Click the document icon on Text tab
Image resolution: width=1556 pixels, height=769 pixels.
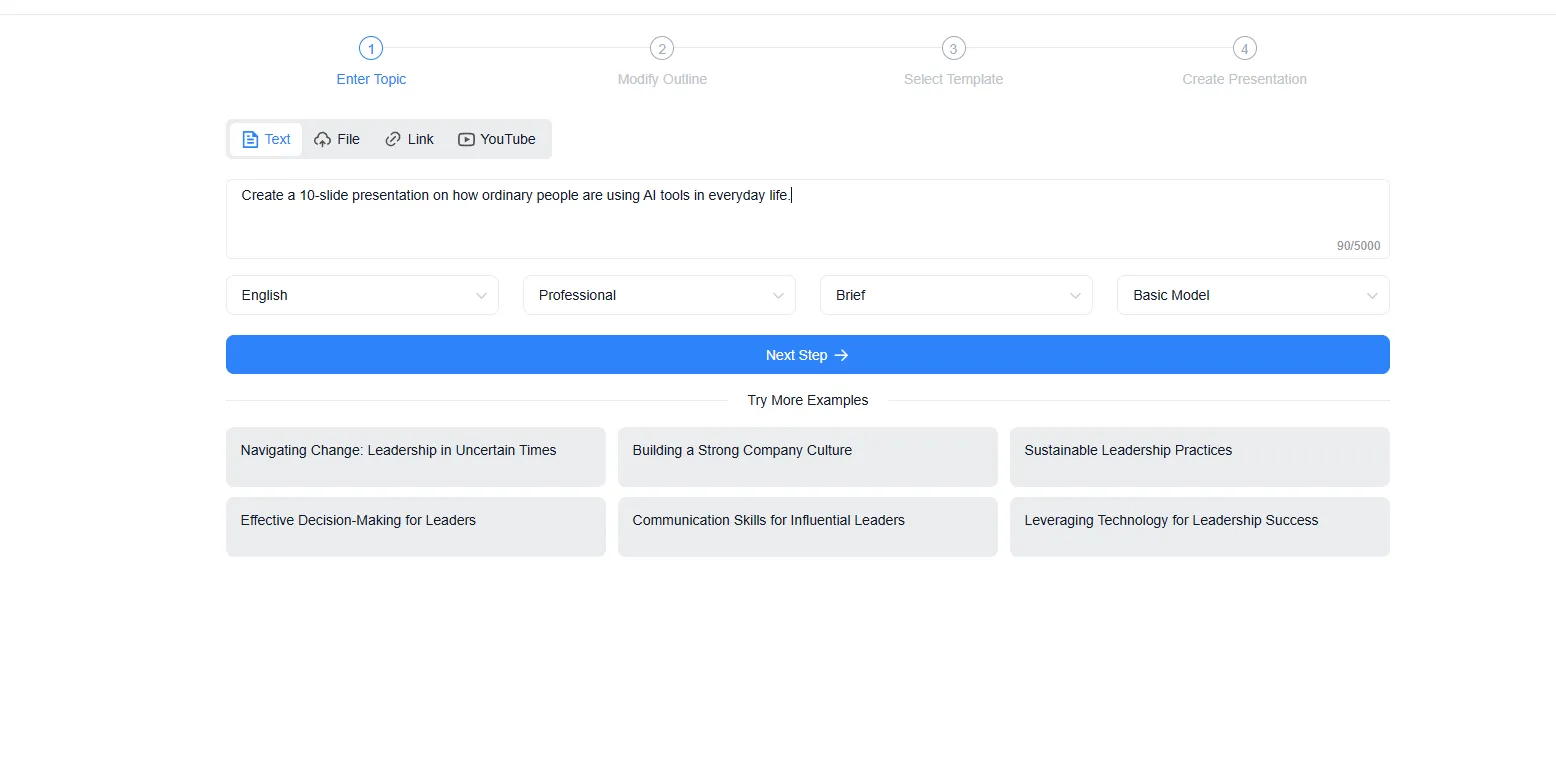[x=250, y=140]
